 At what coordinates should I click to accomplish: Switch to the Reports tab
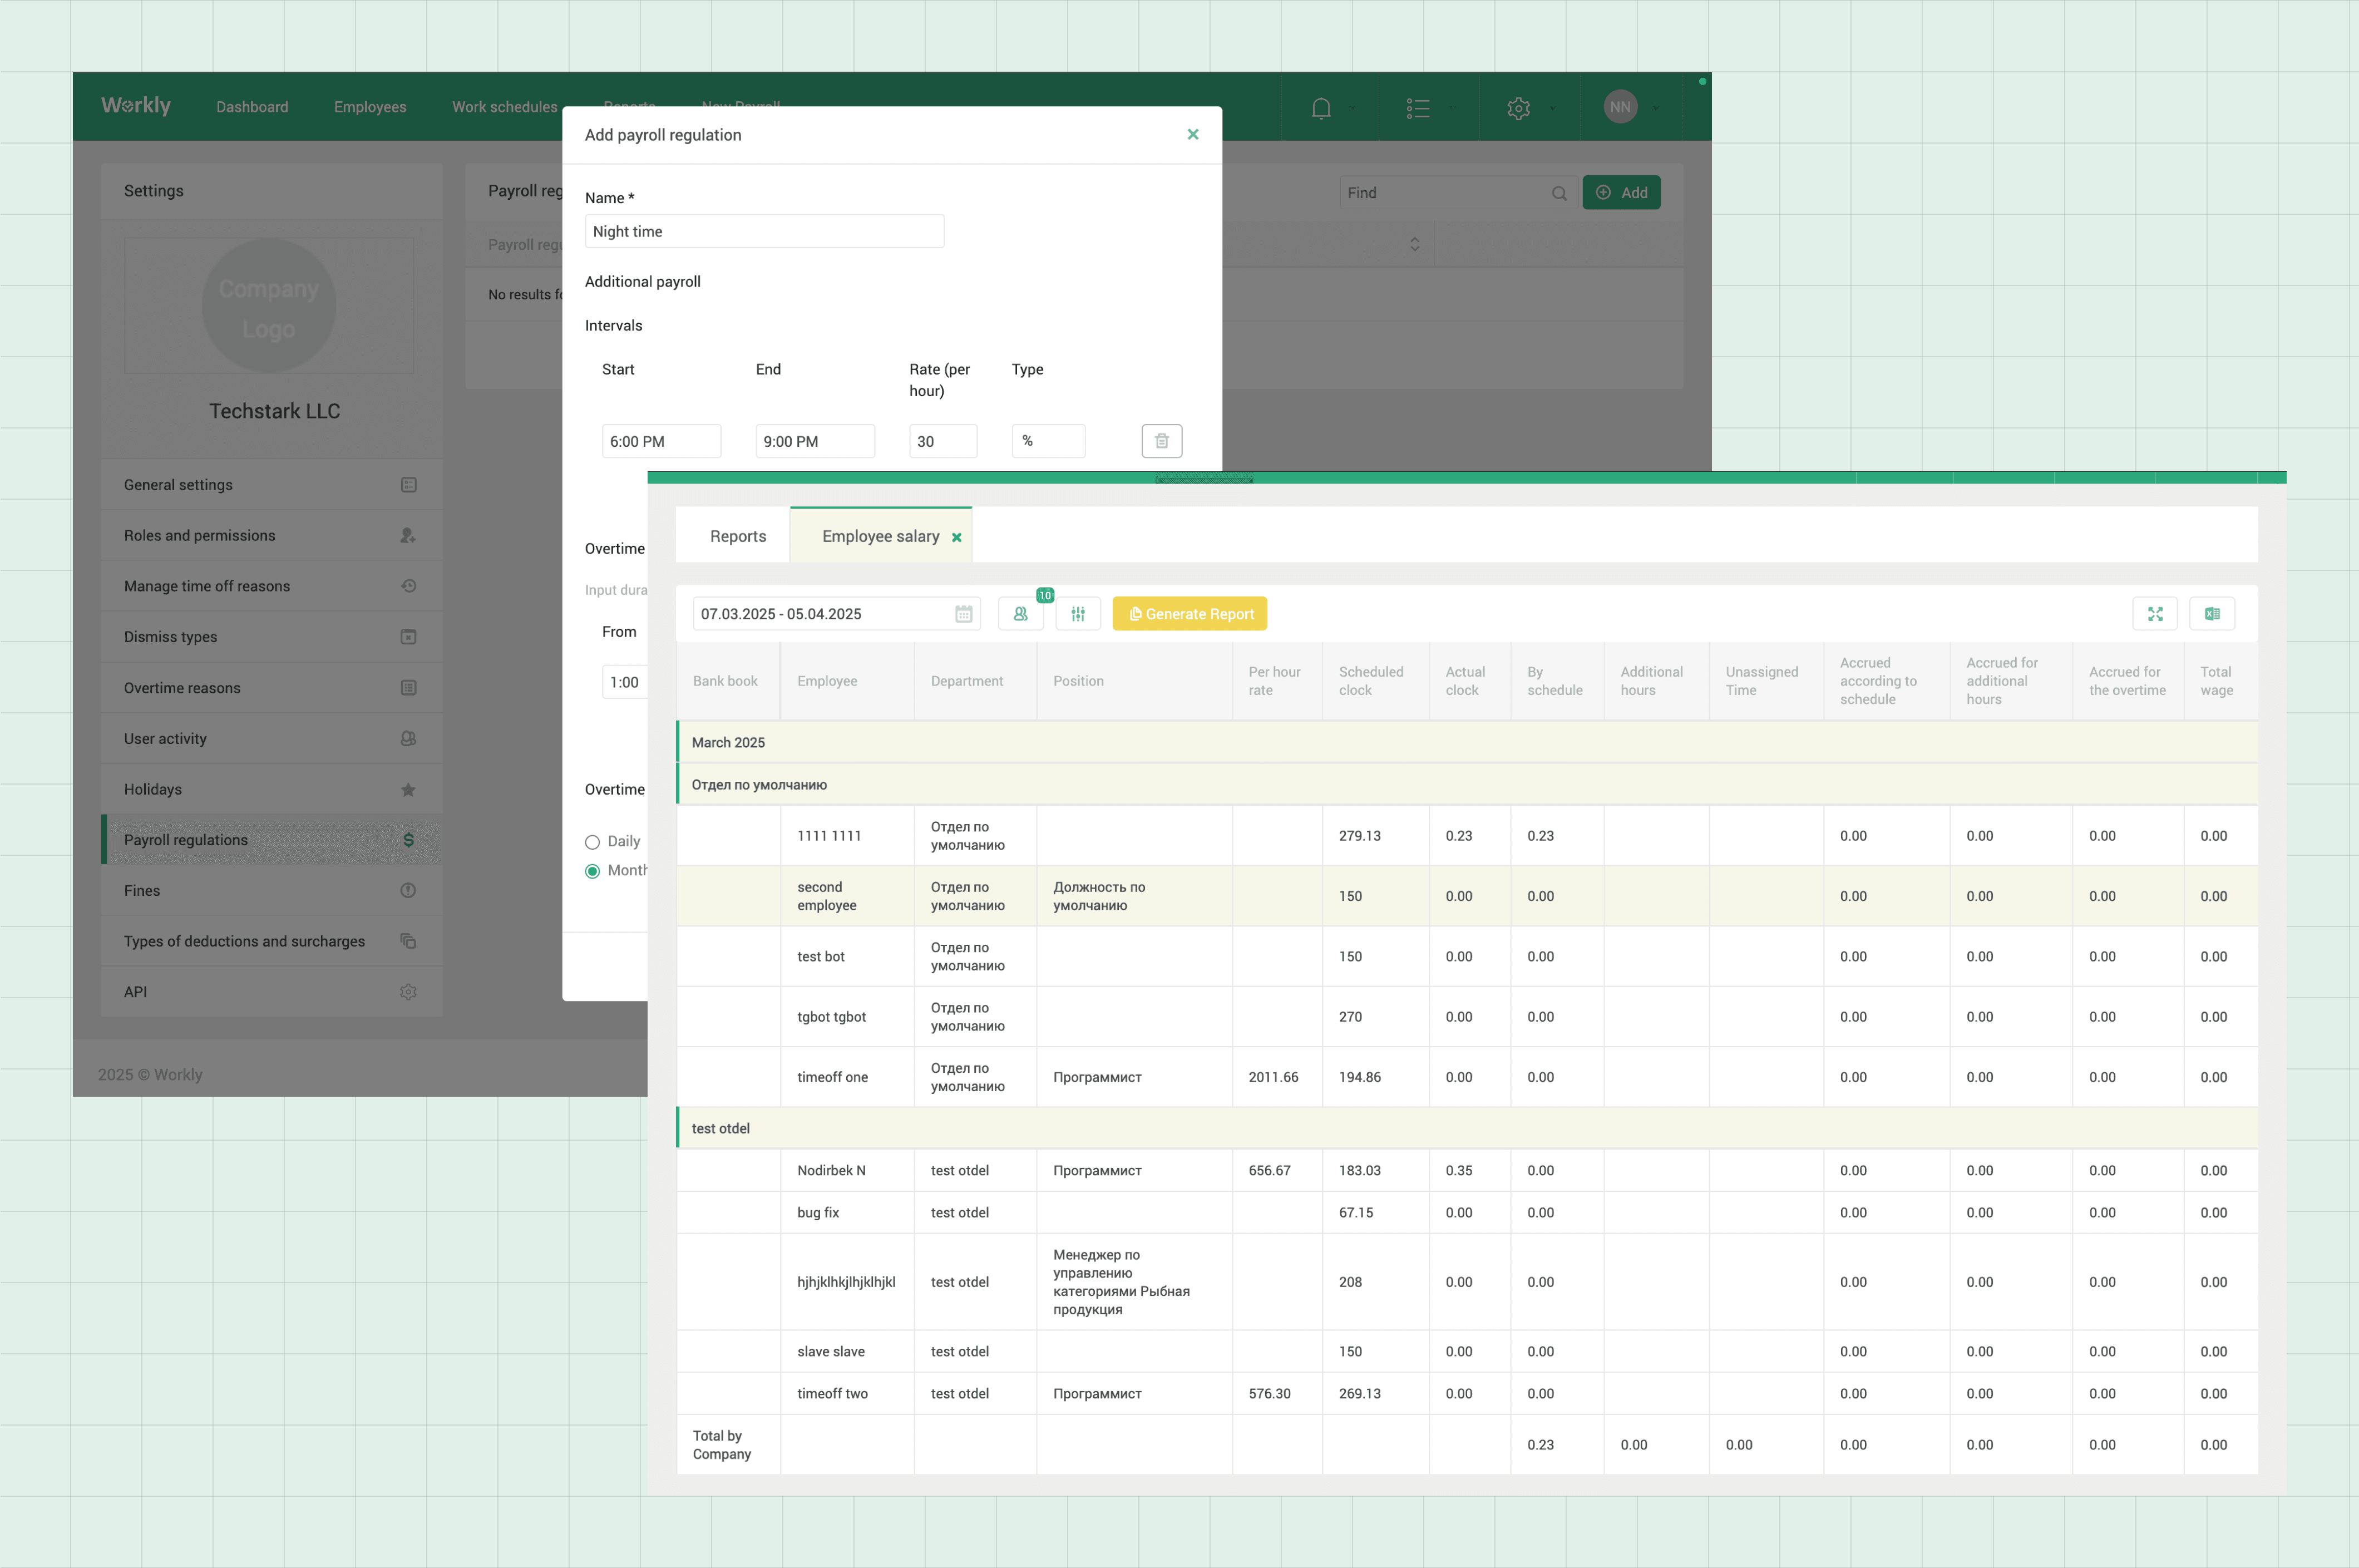(x=737, y=536)
